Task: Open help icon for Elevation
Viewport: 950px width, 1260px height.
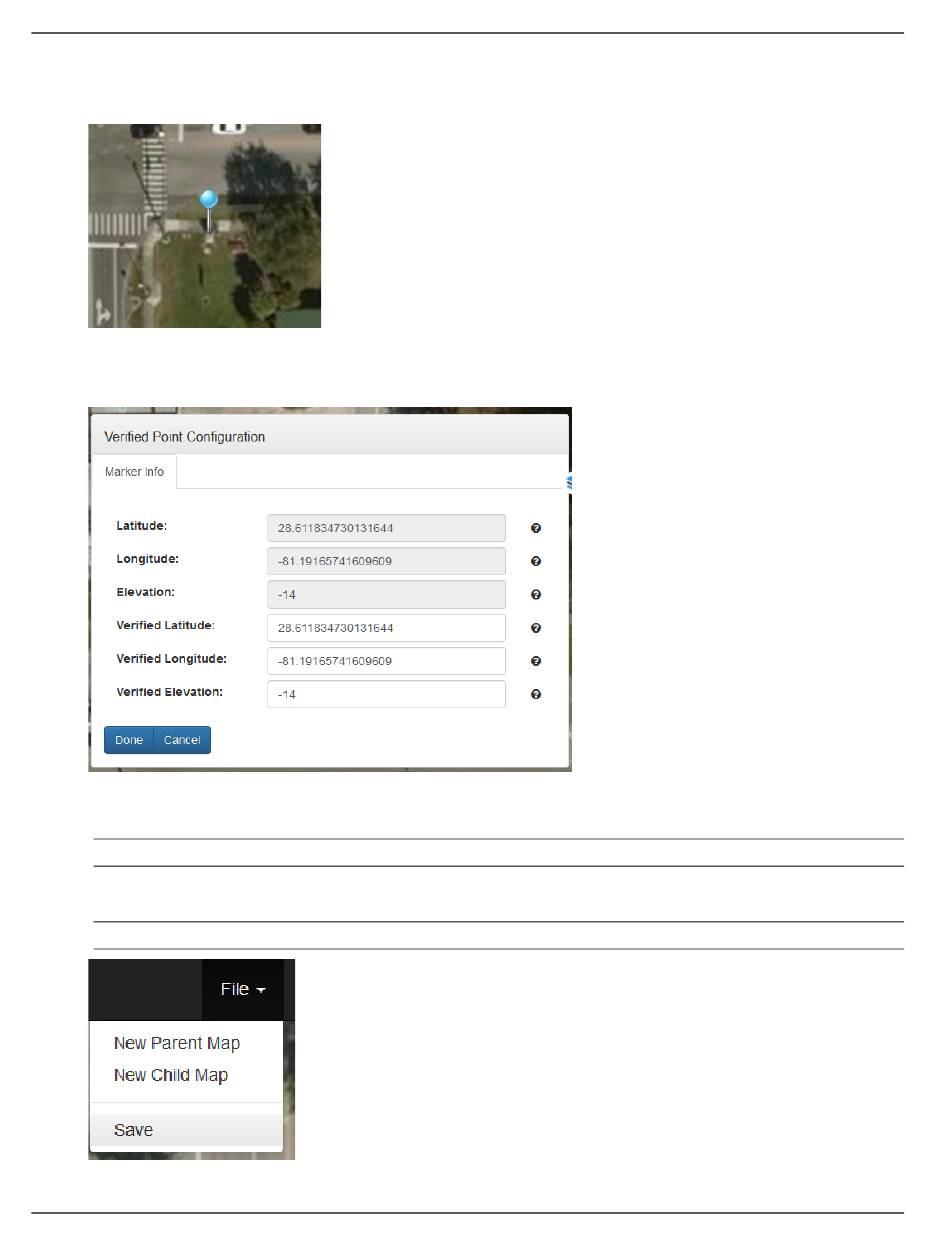Action: pos(536,594)
